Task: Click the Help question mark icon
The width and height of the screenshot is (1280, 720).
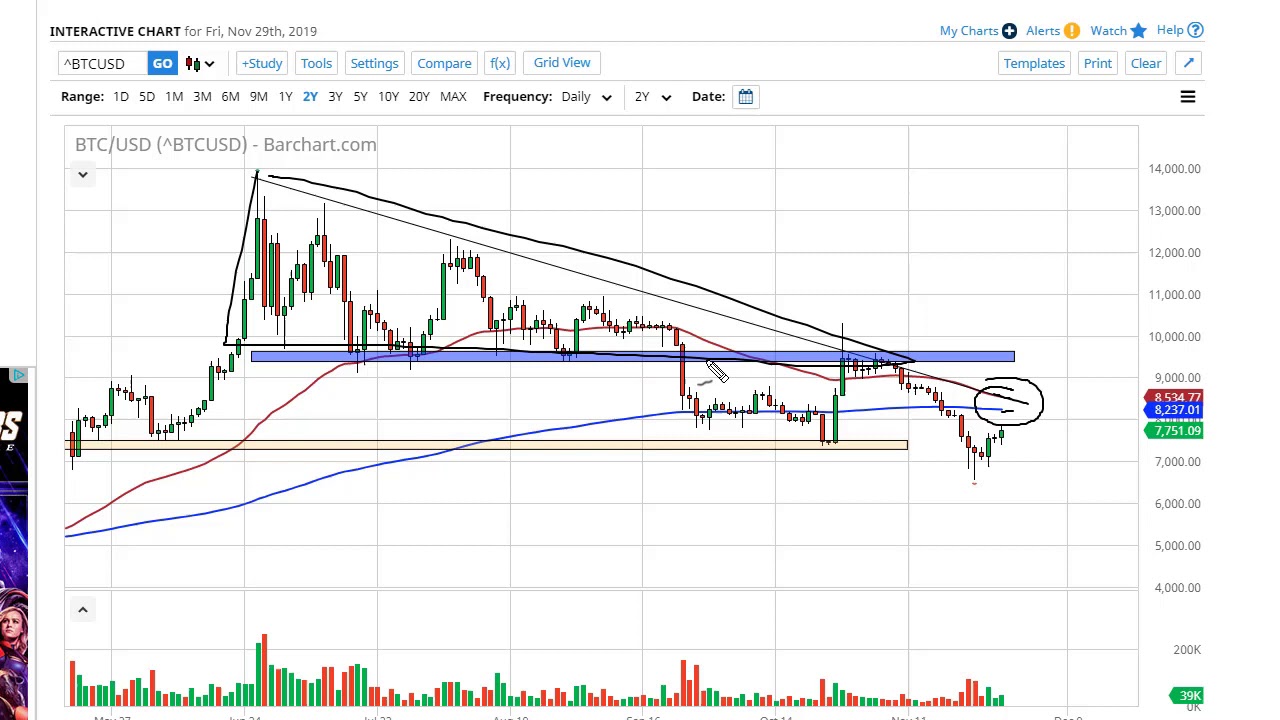Action: [x=1196, y=31]
